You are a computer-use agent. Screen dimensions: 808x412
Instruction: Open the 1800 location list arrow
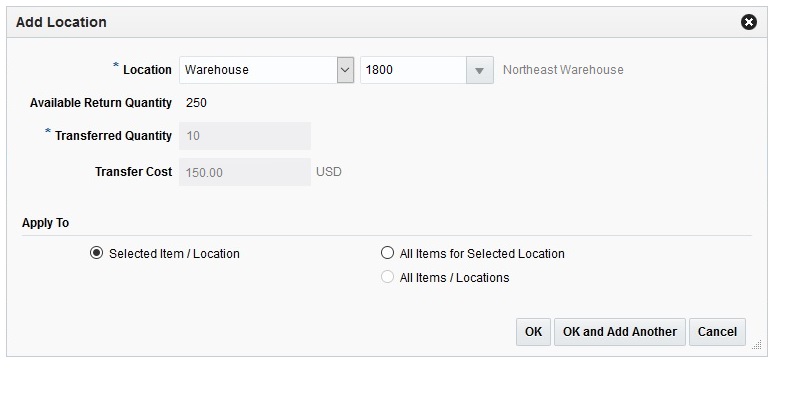pyautogui.click(x=481, y=70)
